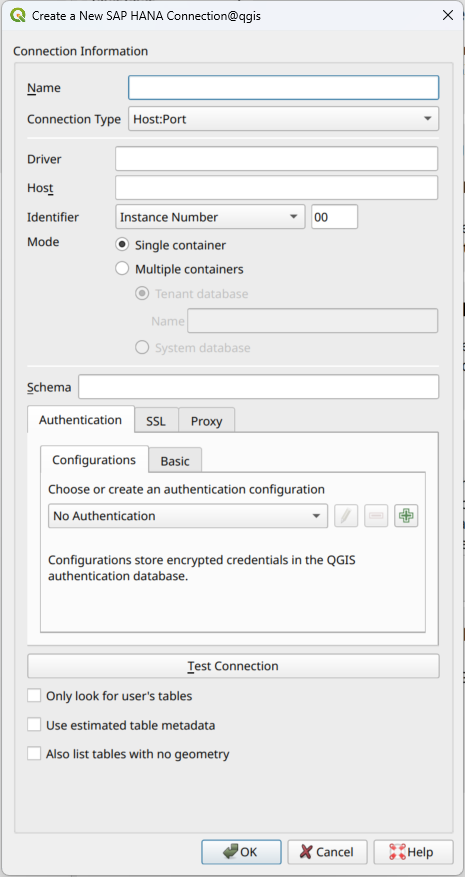Open the No Authentication configuration dropdown
465x877 pixels.
[188, 516]
